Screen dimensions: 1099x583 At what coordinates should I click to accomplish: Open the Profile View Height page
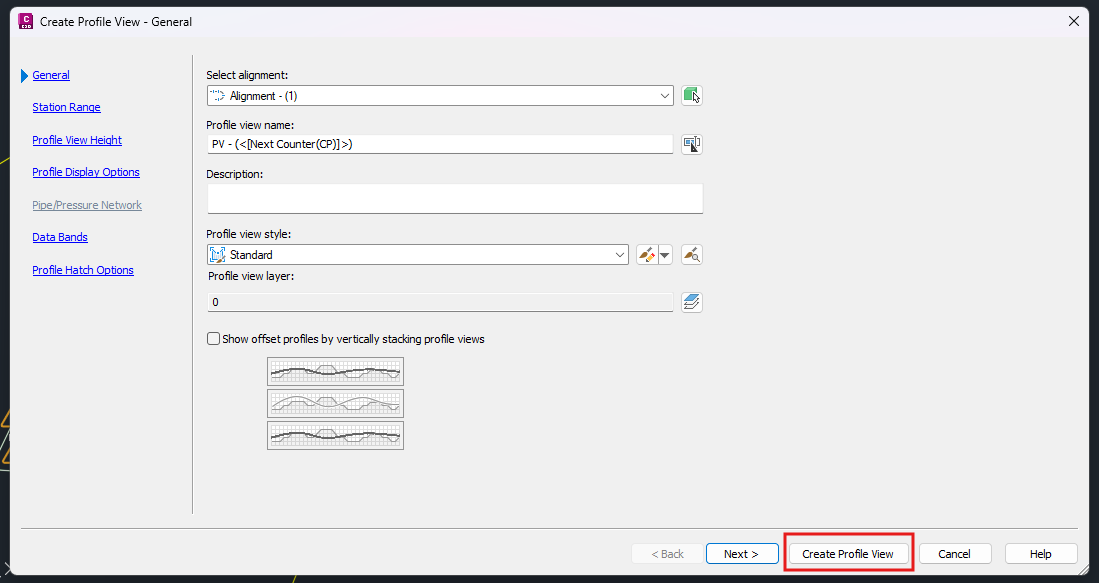tap(77, 140)
